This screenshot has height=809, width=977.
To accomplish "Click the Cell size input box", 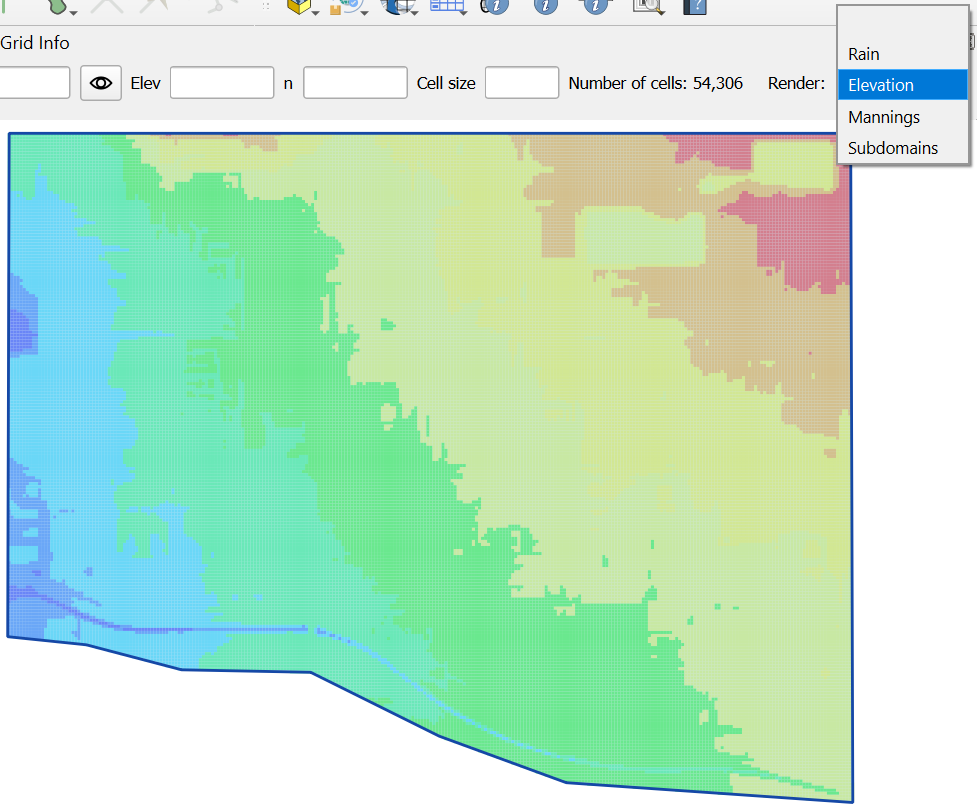I will coord(521,83).
